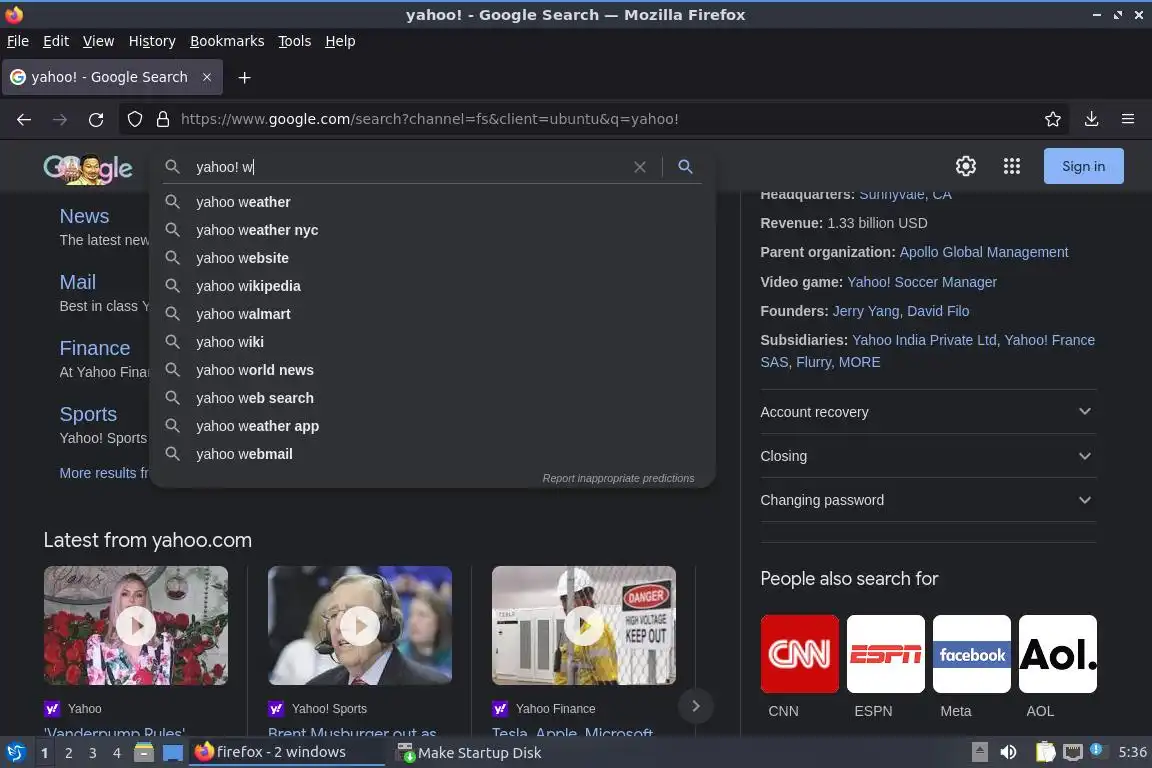This screenshot has width=1152, height=768.
Task: Open the Tools menu
Action: coord(295,41)
